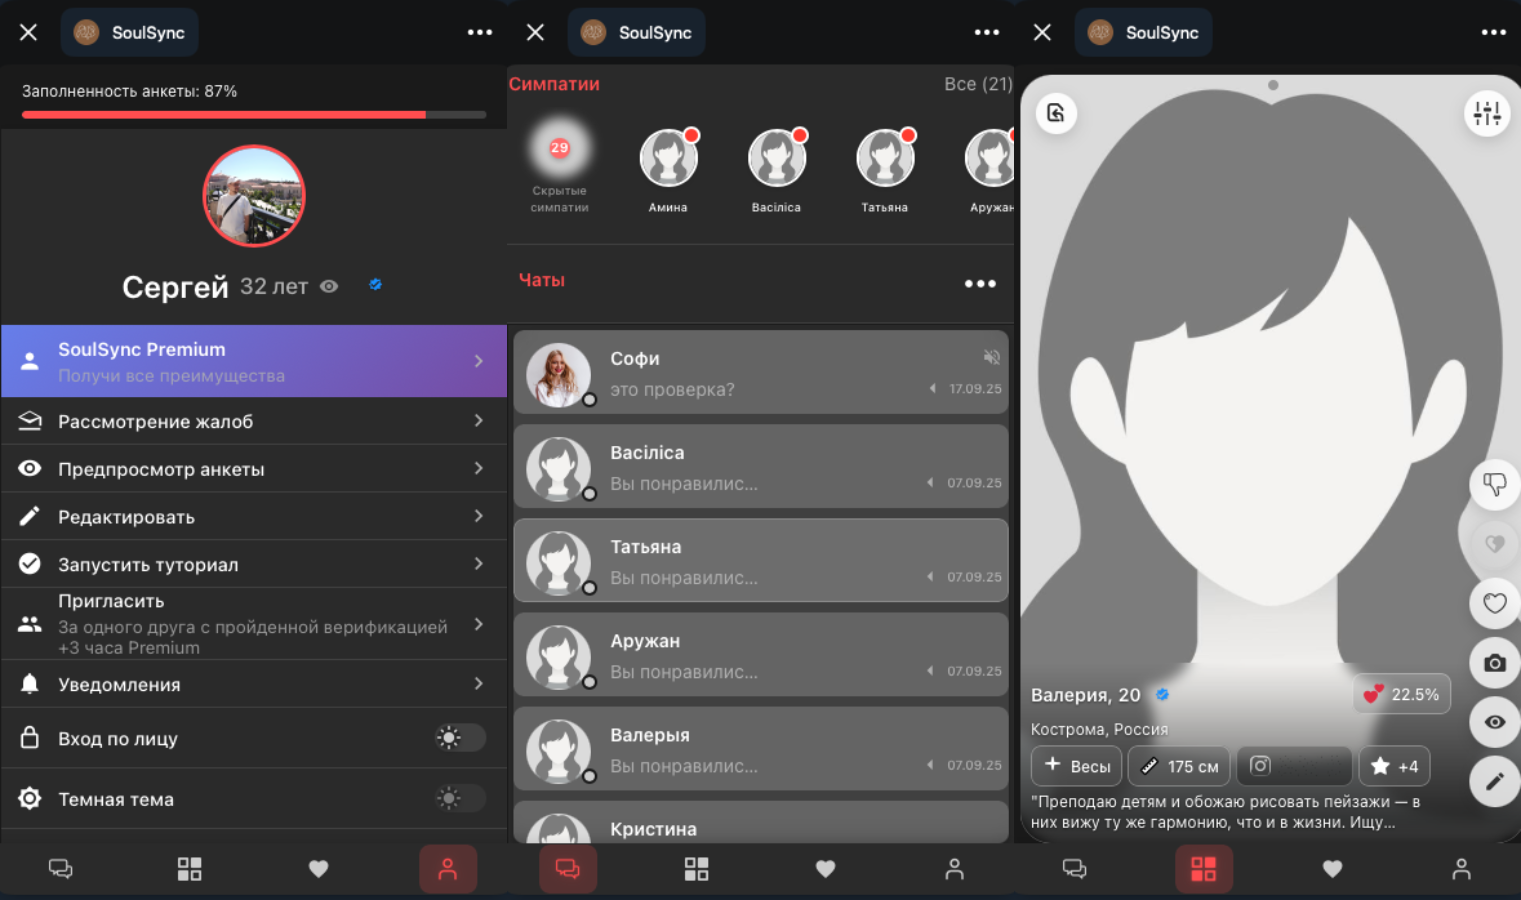This screenshot has width=1521, height=900.
Task: Open hidden likes bubble showing 29
Action: [x=559, y=148]
